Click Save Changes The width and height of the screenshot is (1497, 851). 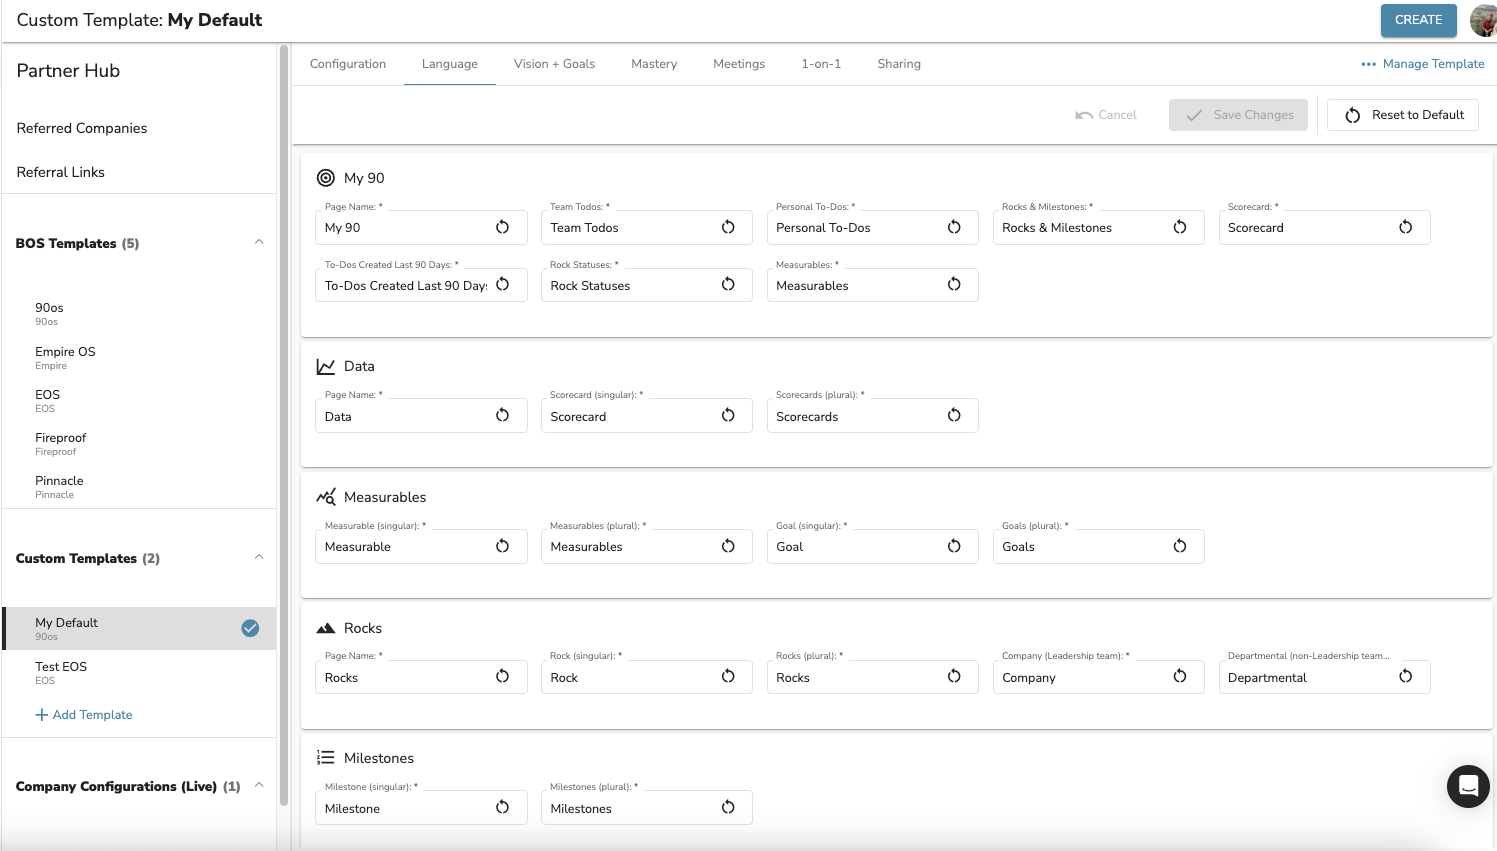tap(1238, 115)
